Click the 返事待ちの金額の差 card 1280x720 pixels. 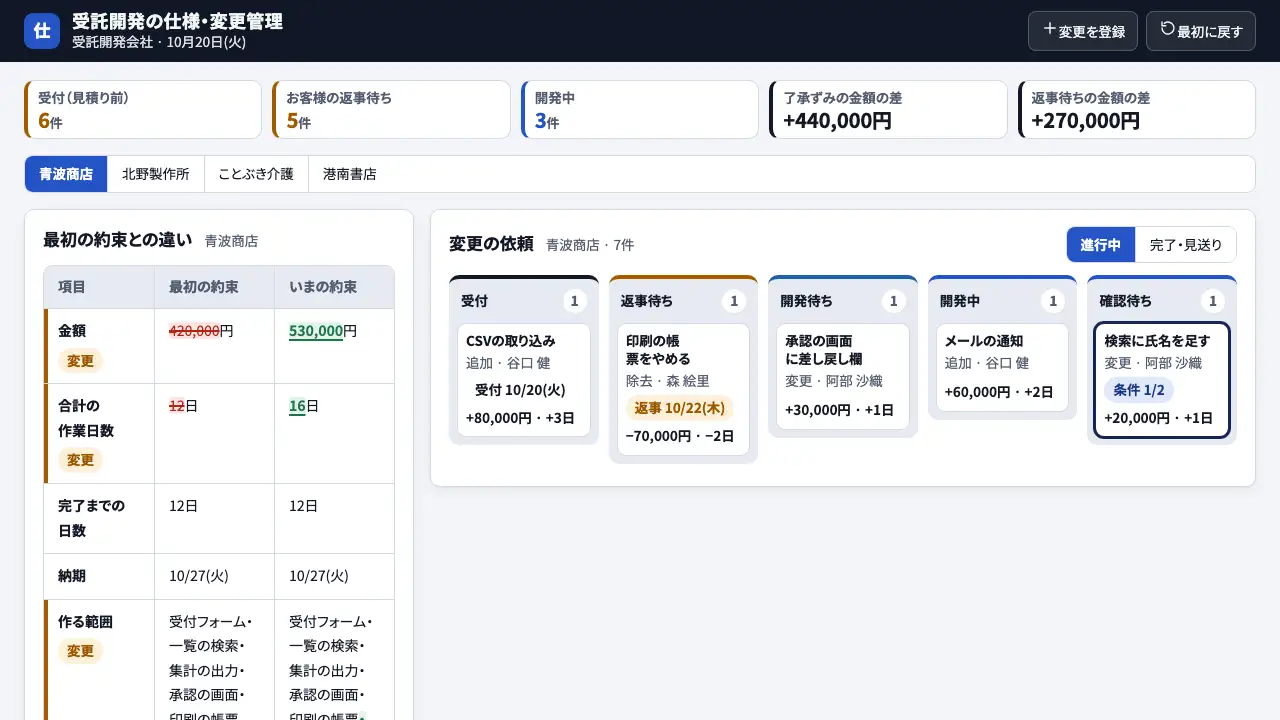[1136, 109]
